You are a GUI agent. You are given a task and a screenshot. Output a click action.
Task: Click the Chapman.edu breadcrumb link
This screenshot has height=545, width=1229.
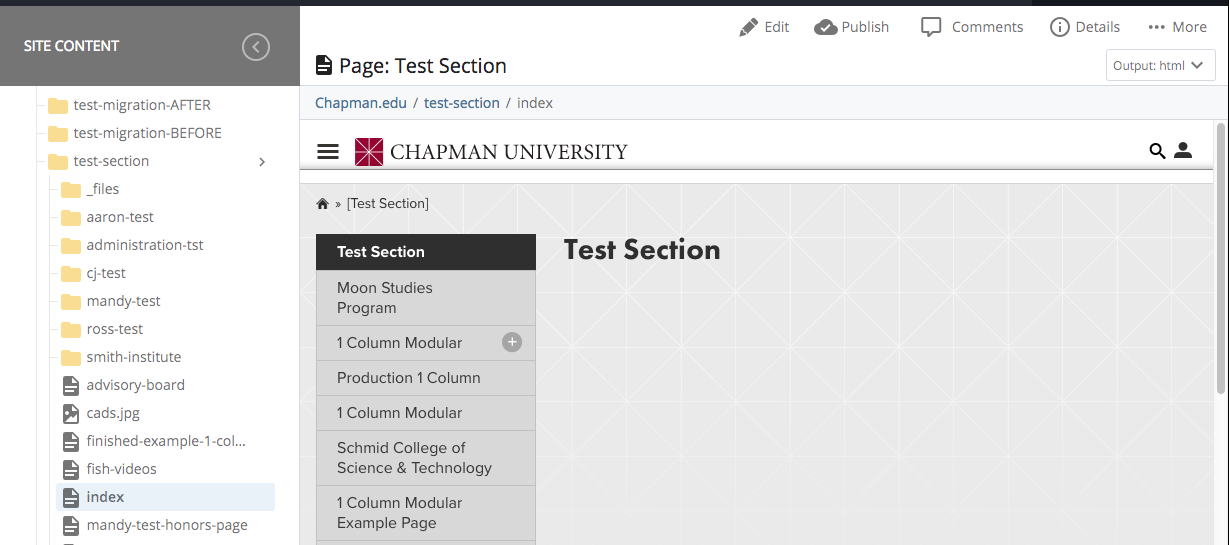pyautogui.click(x=360, y=103)
